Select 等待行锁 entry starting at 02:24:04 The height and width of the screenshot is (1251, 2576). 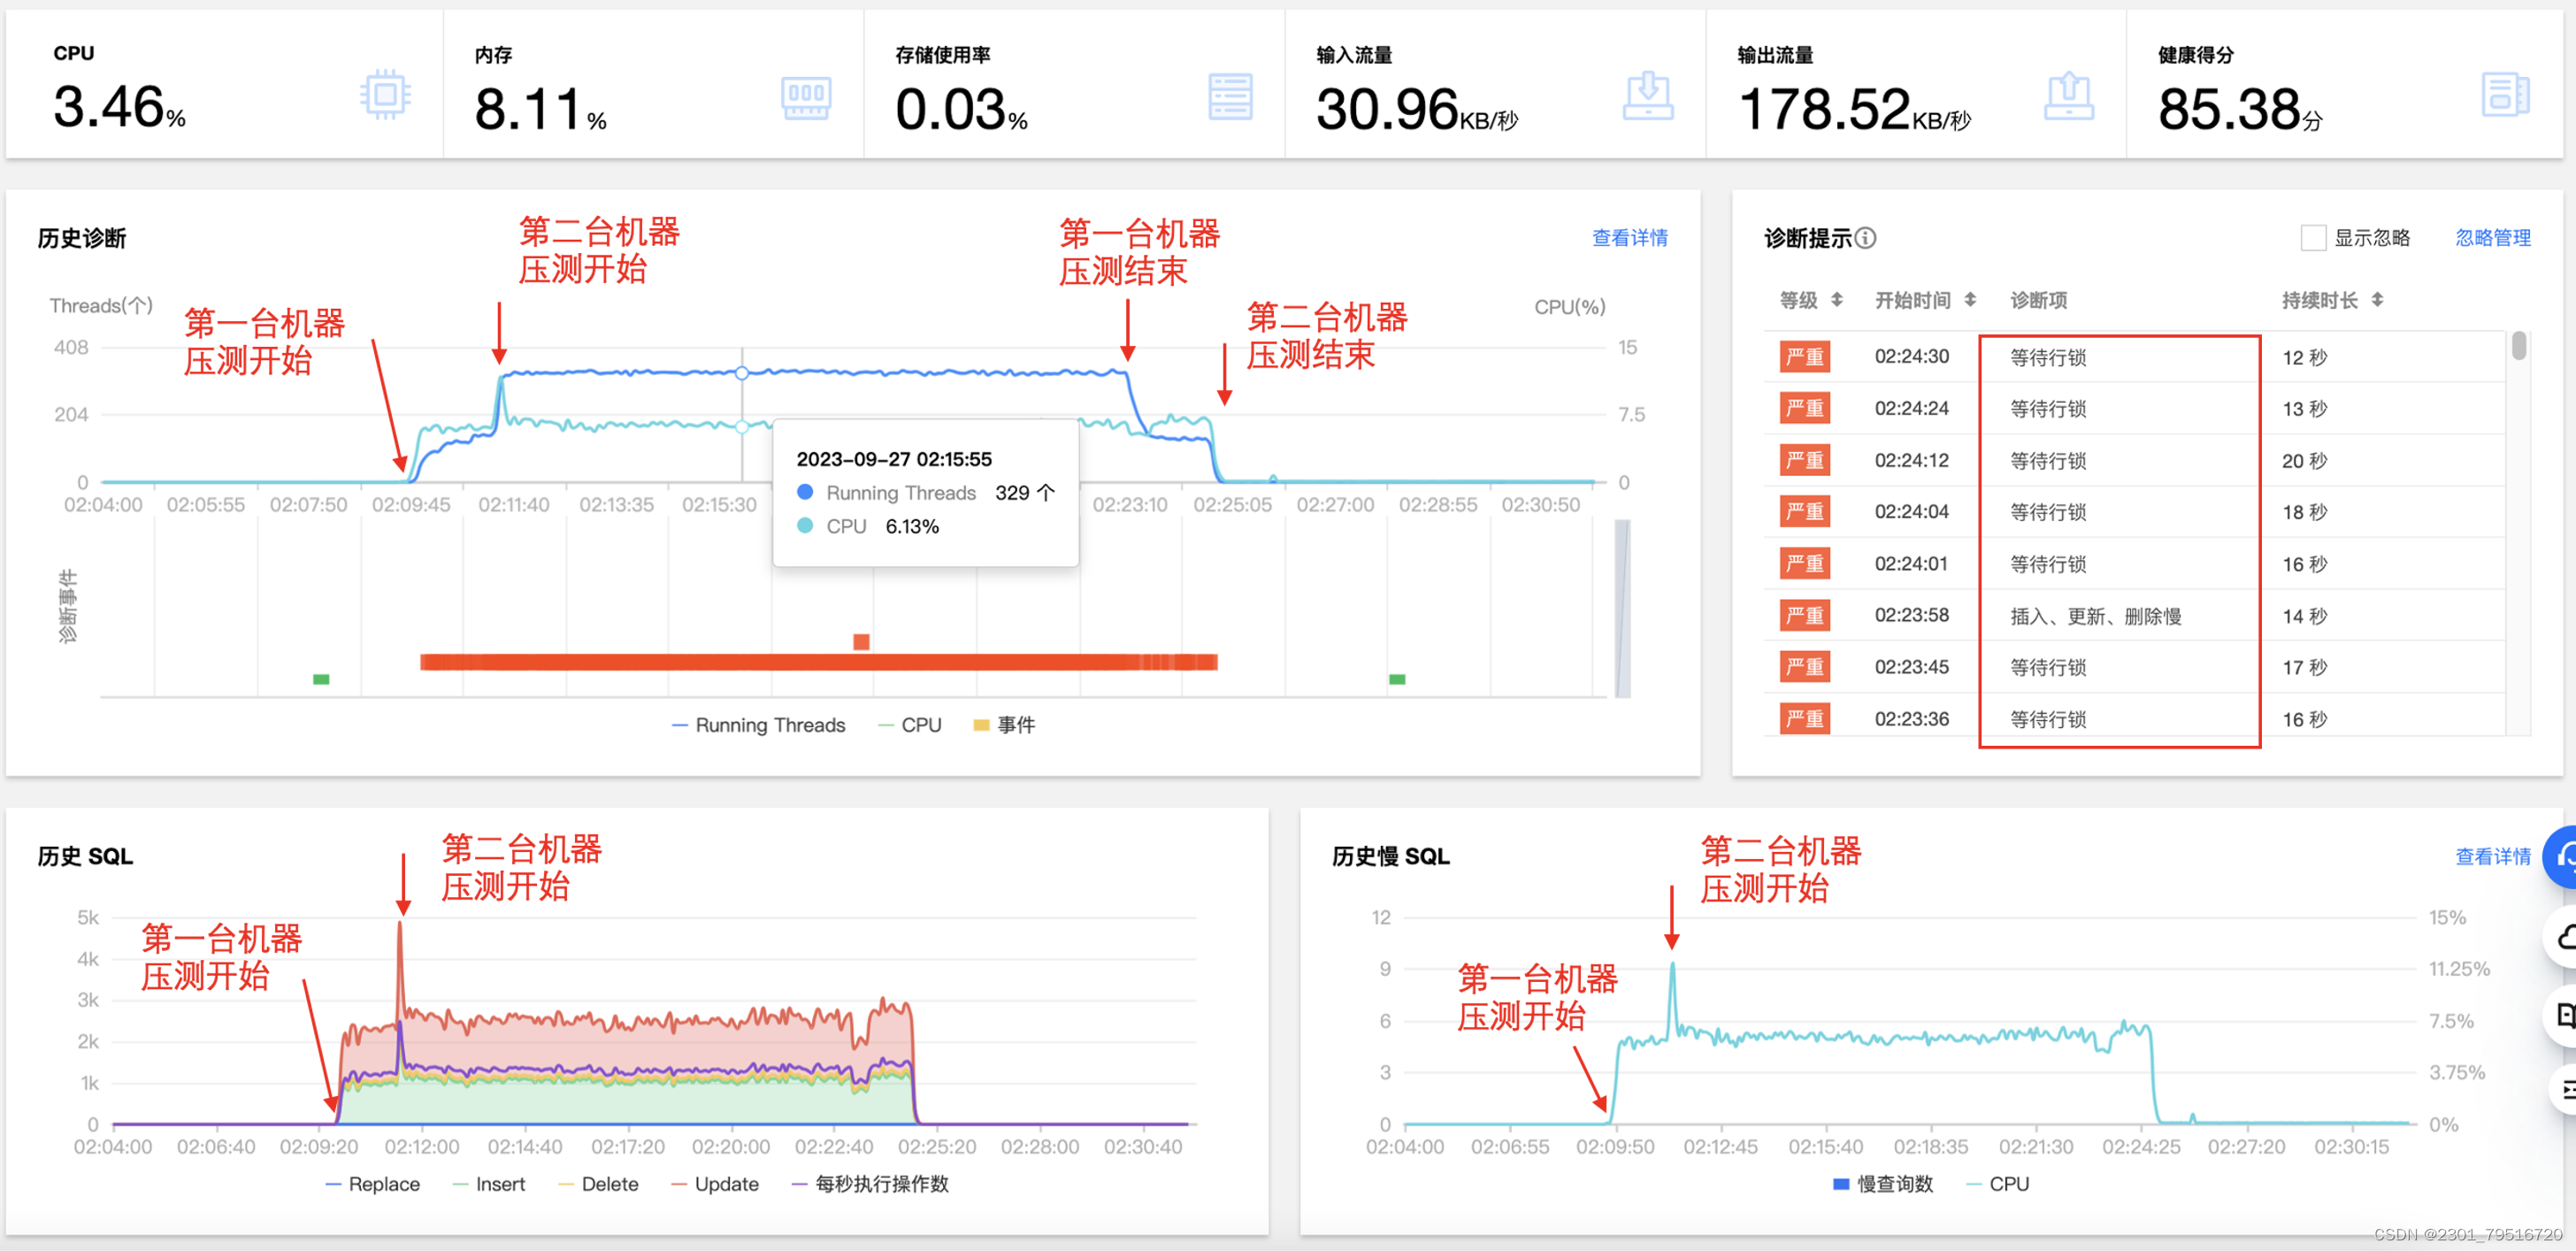[x=2049, y=512]
